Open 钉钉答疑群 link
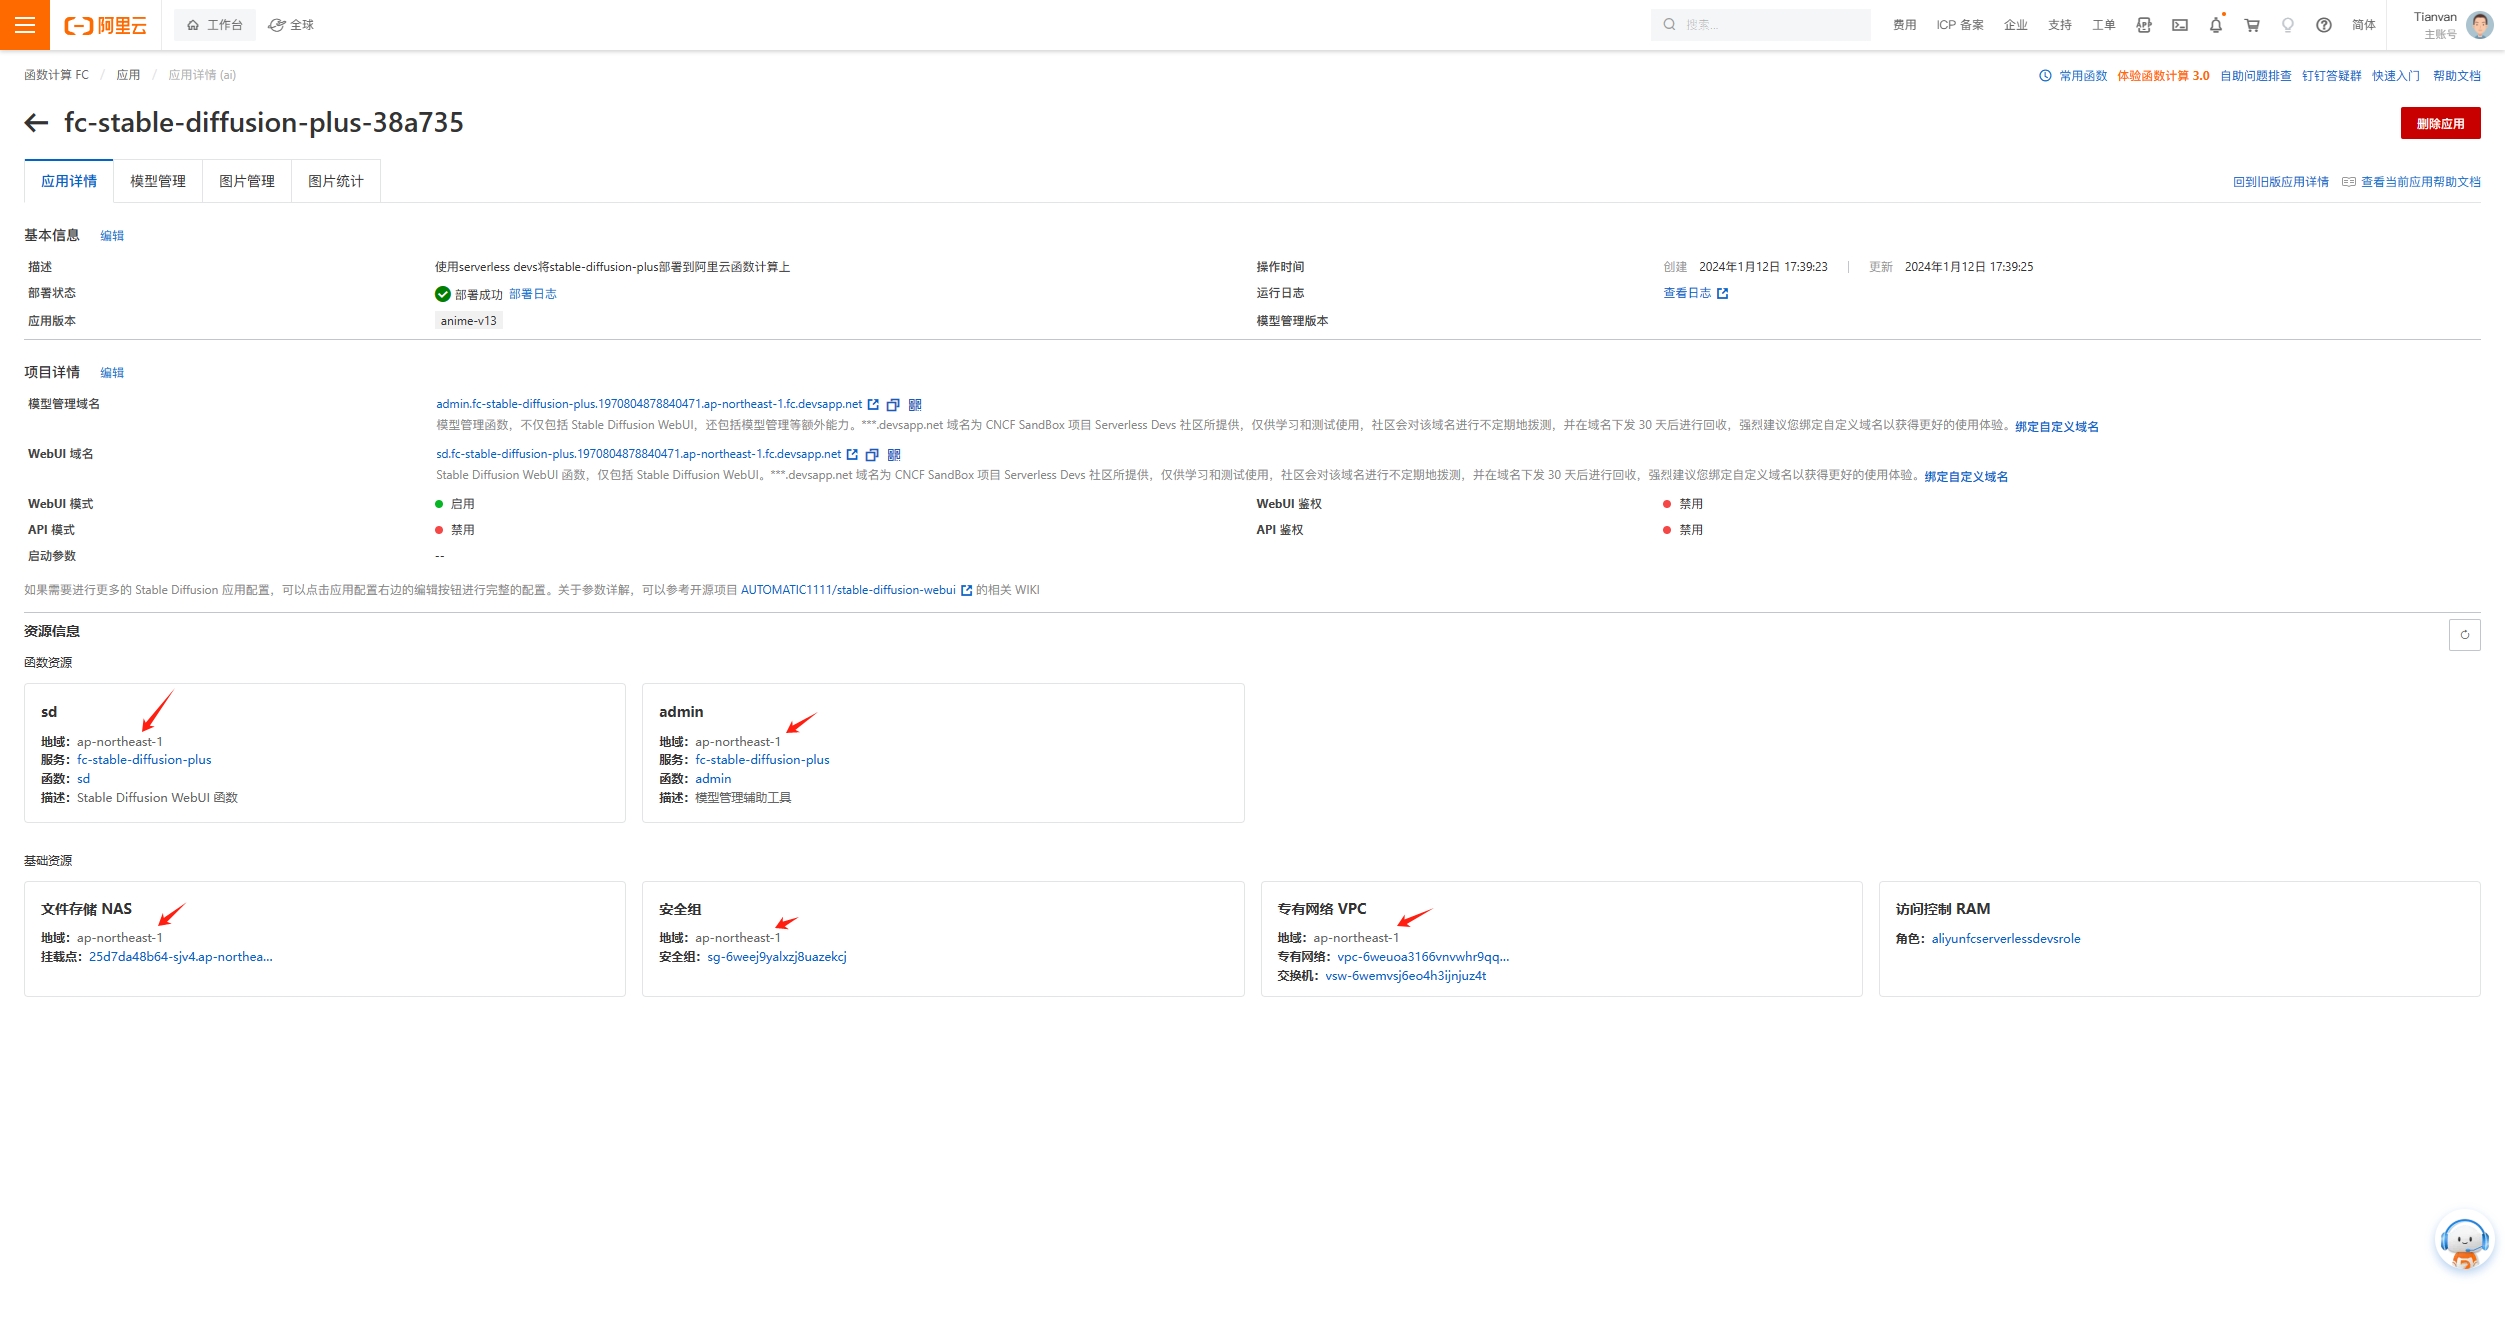 tap(2331, 76)
